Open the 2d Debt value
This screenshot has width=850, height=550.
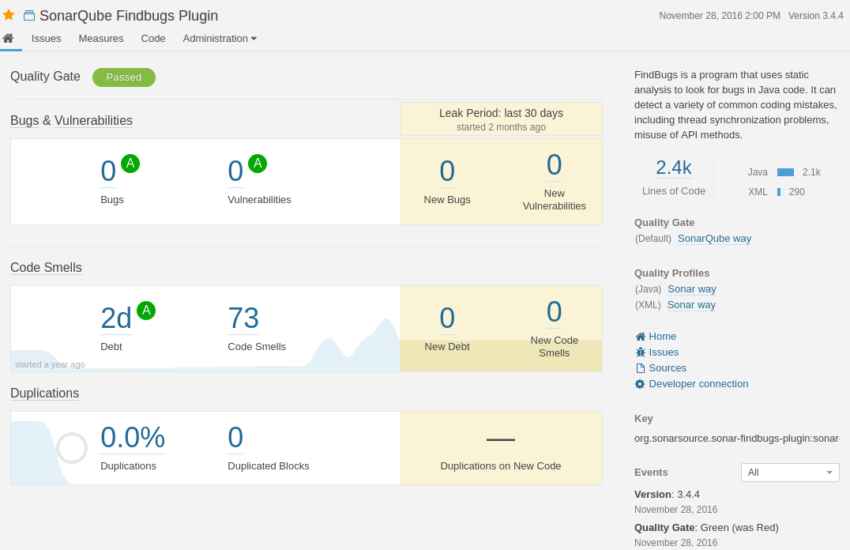(116, 318)
